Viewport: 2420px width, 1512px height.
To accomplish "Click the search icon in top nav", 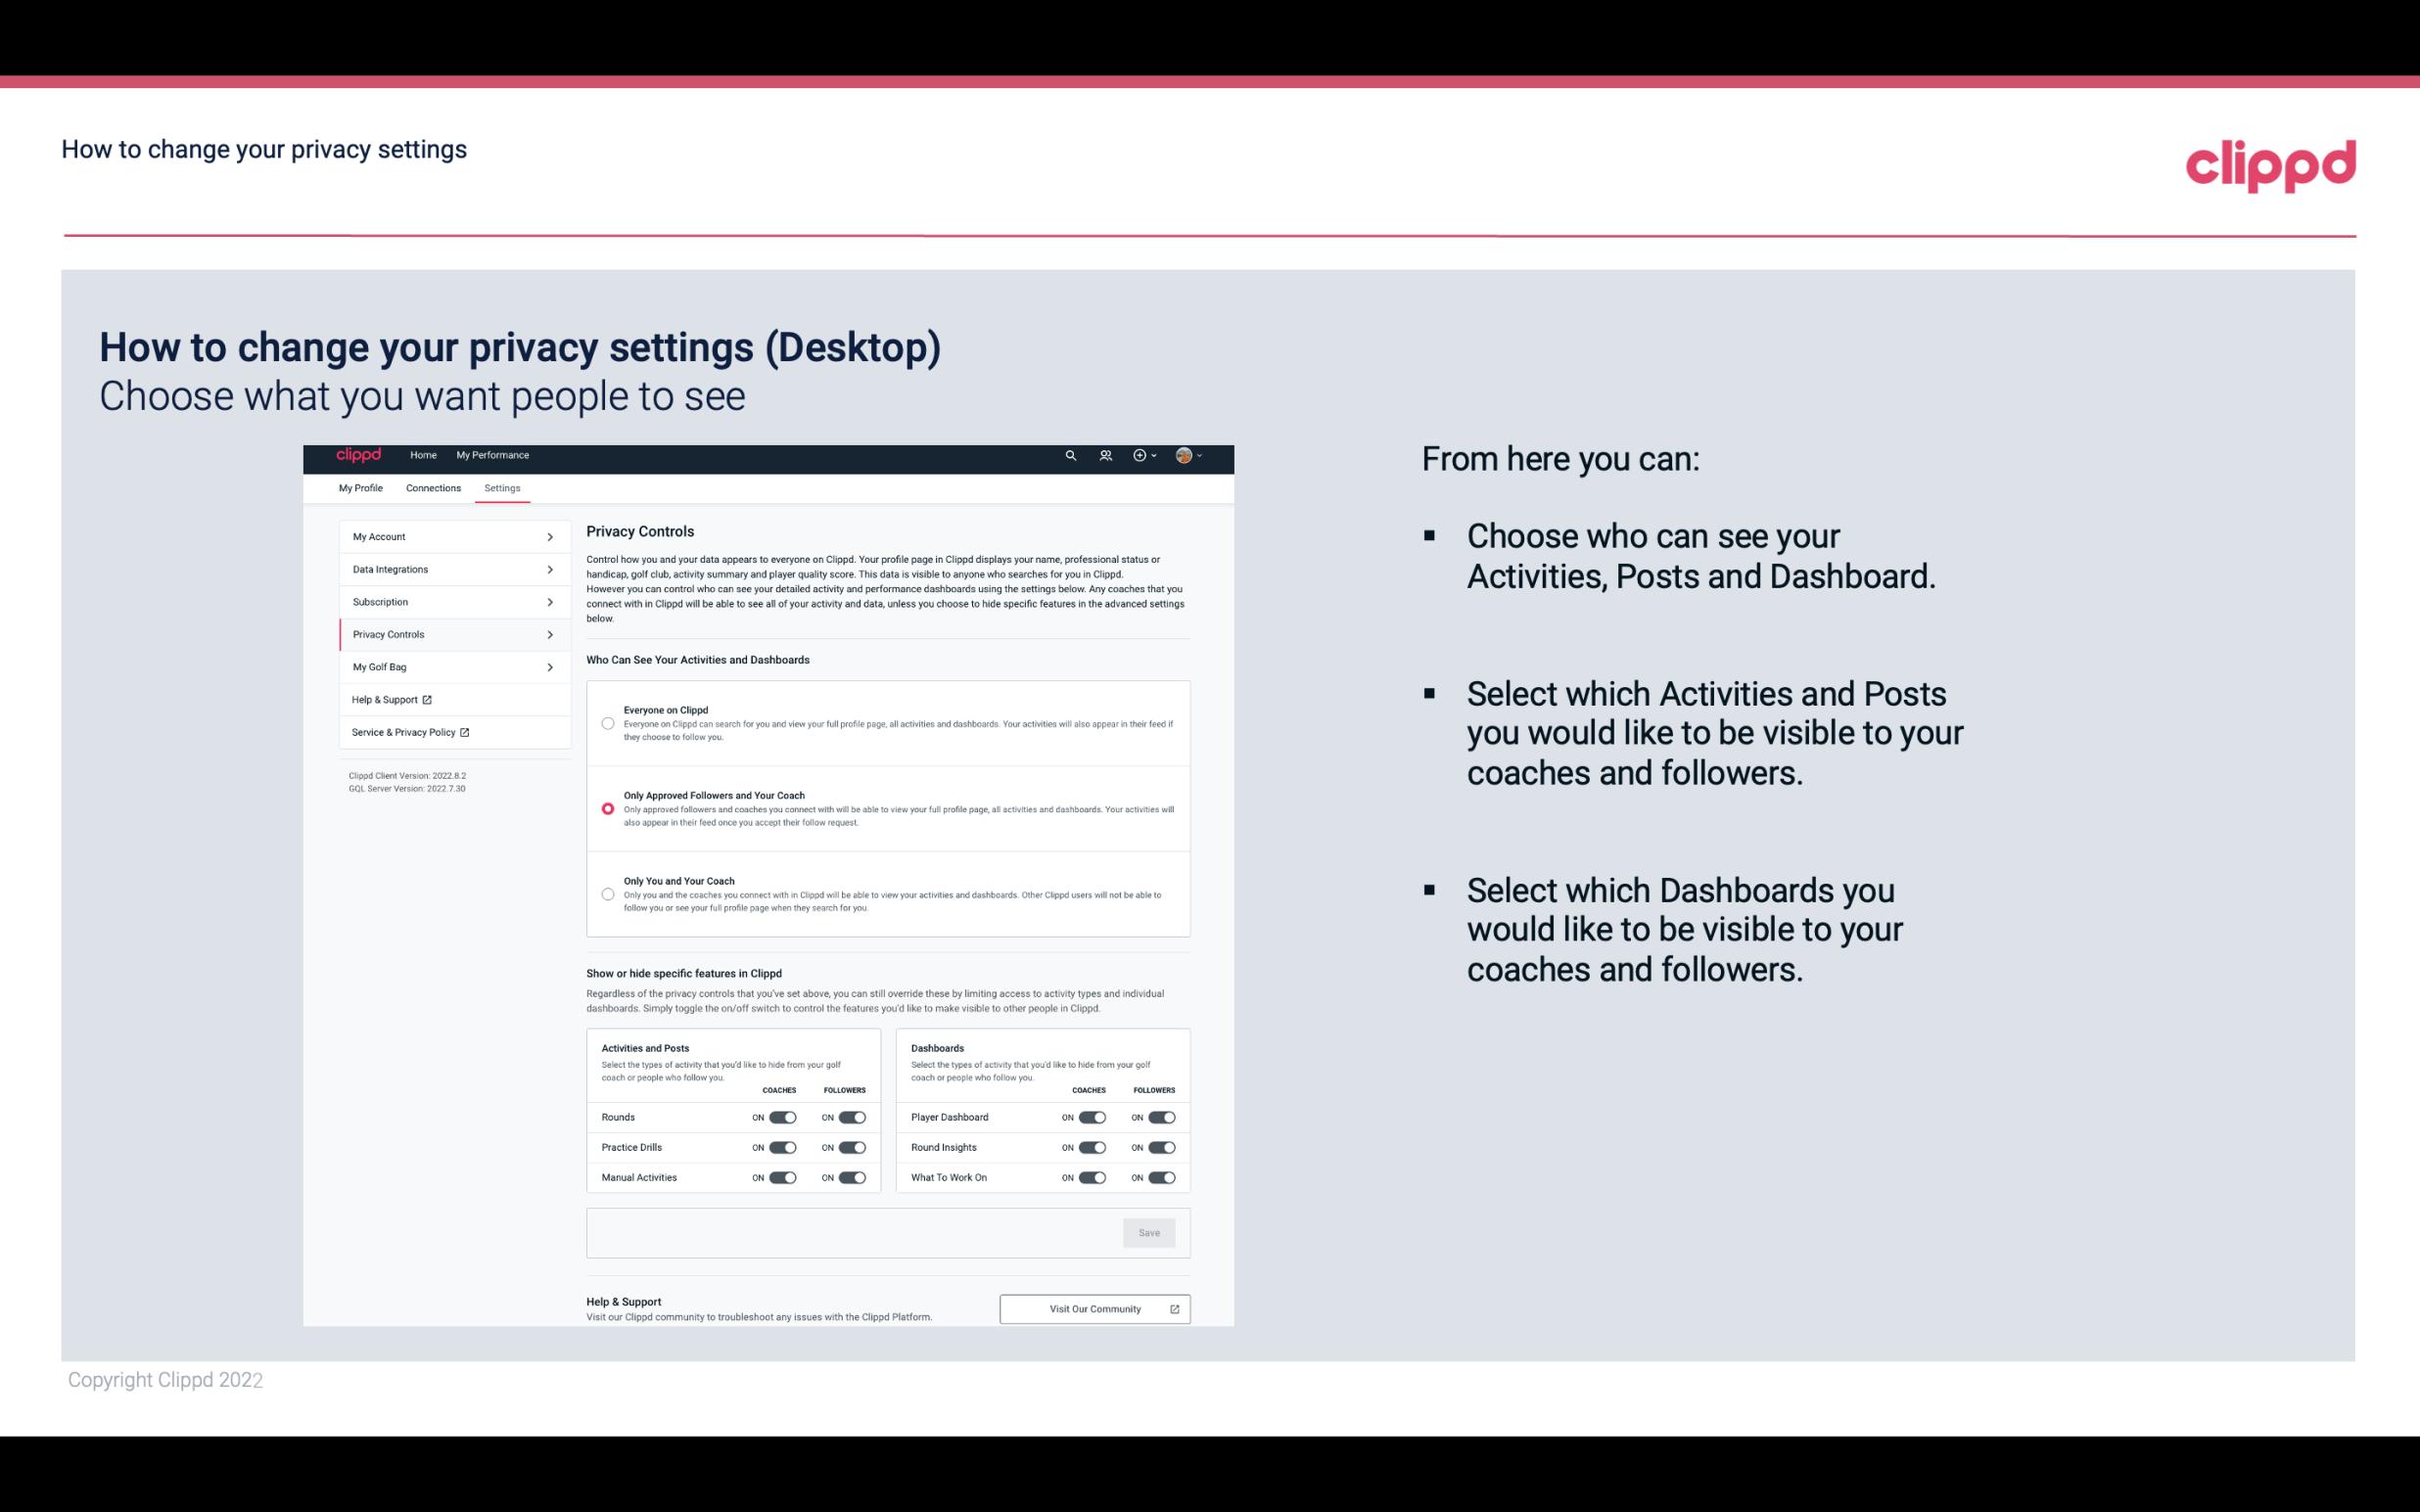I will pos(1068,455).
